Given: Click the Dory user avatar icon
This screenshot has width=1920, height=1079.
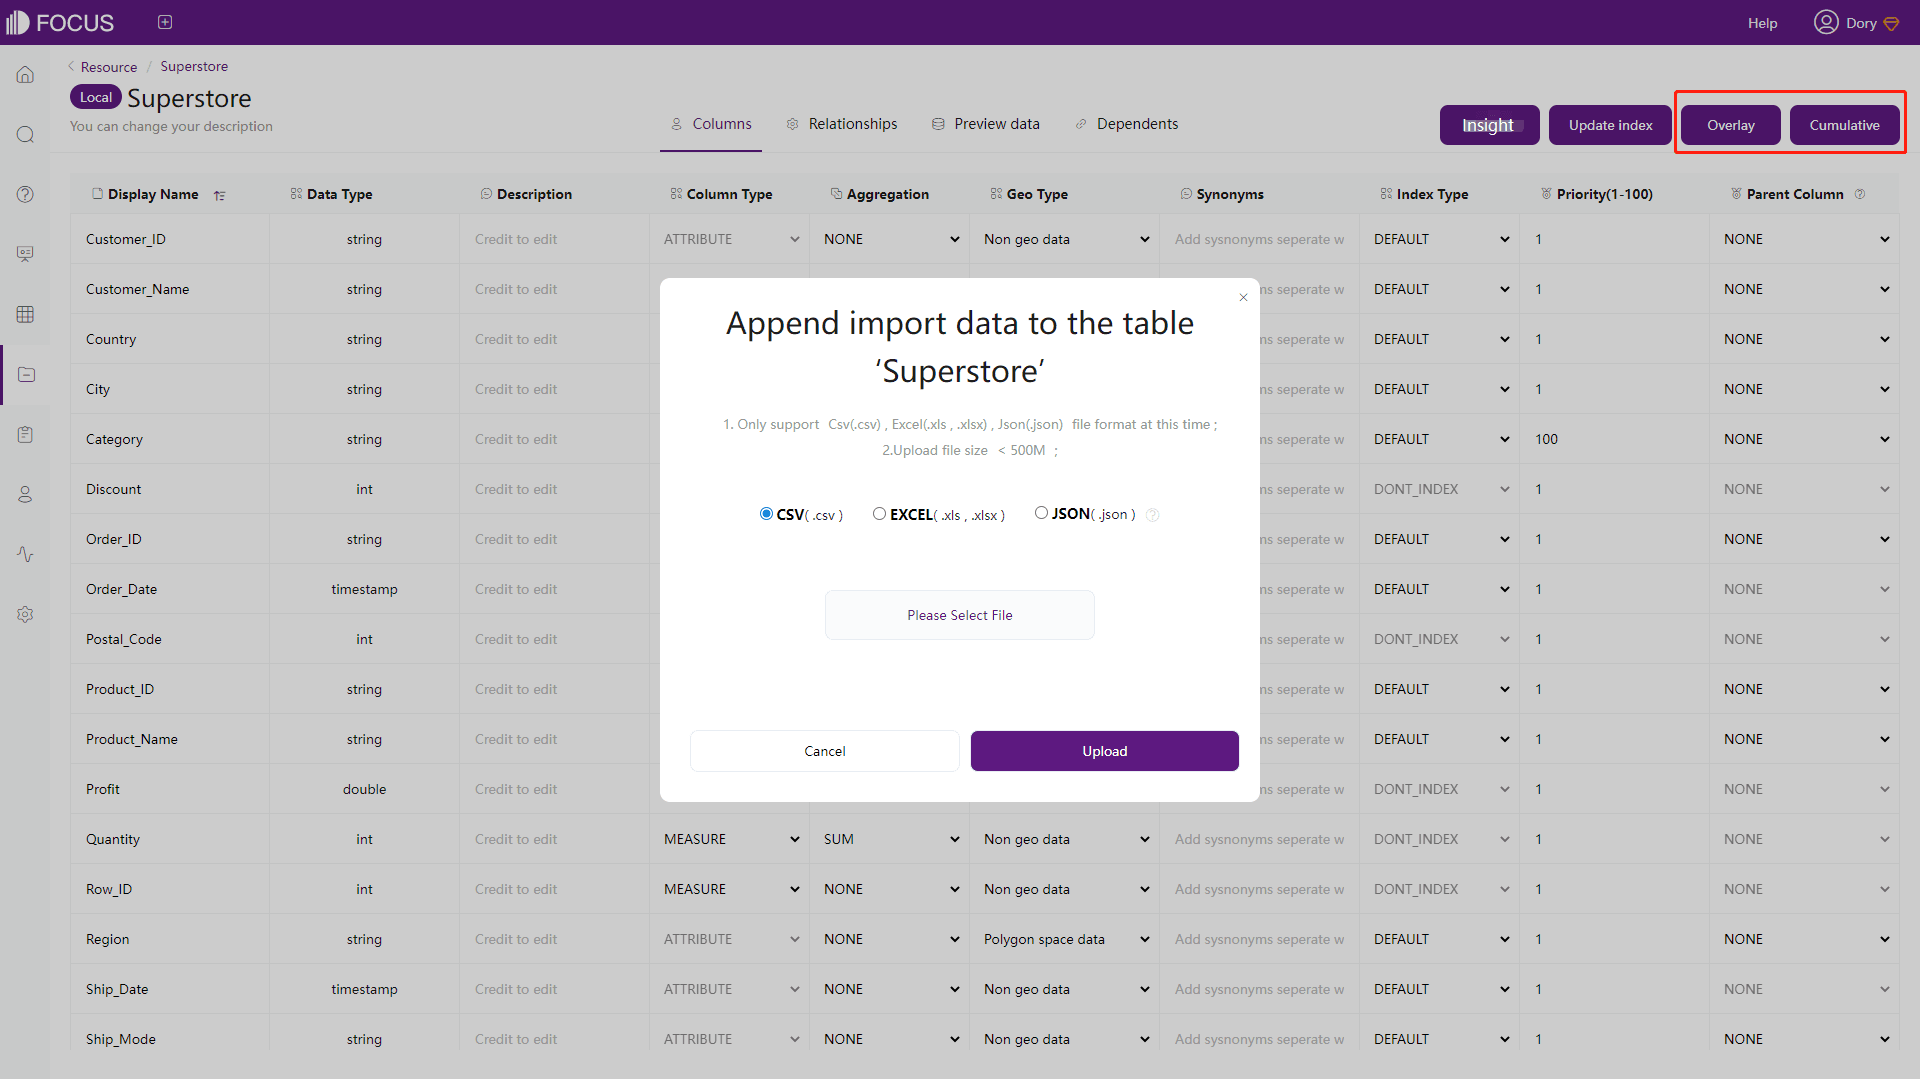Looking at the screenshot, I should 1826,22.
